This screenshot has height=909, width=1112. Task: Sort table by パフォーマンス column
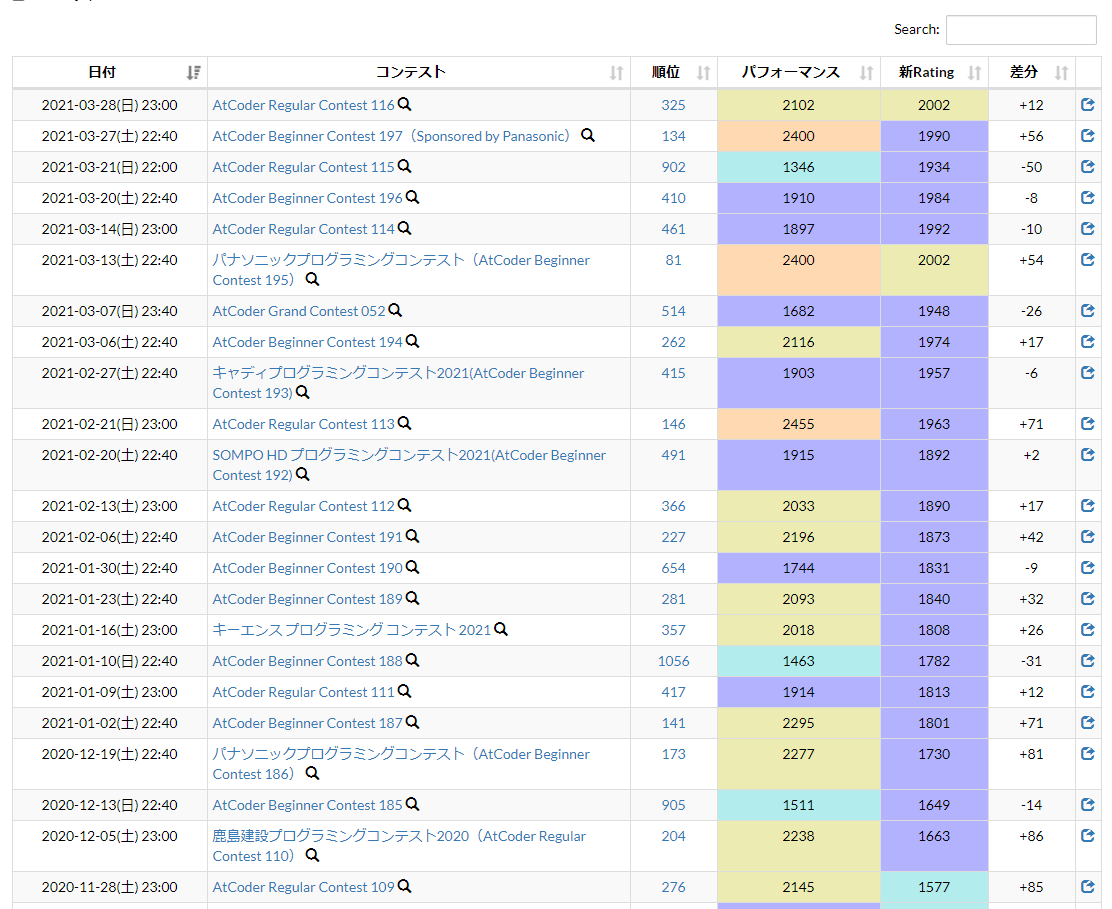coord(799,72)
